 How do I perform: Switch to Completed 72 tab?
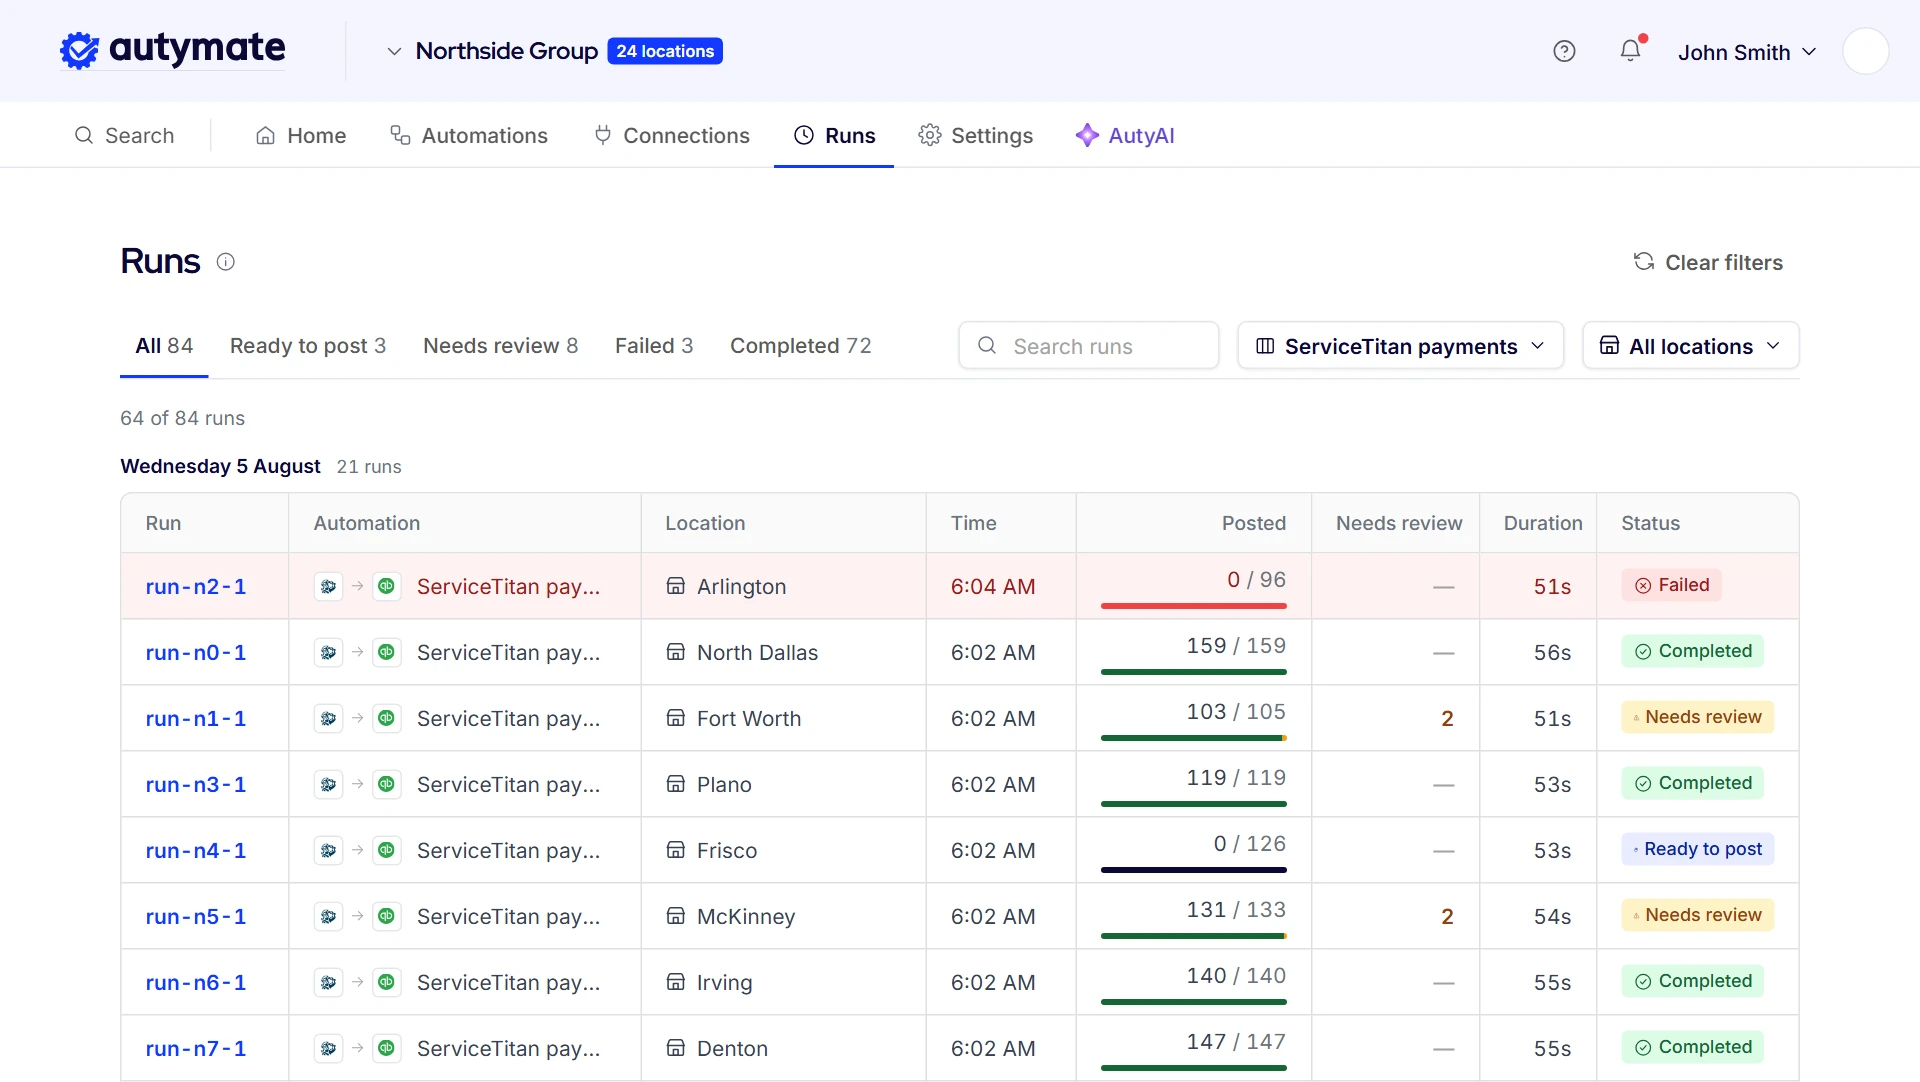[801, 346]
